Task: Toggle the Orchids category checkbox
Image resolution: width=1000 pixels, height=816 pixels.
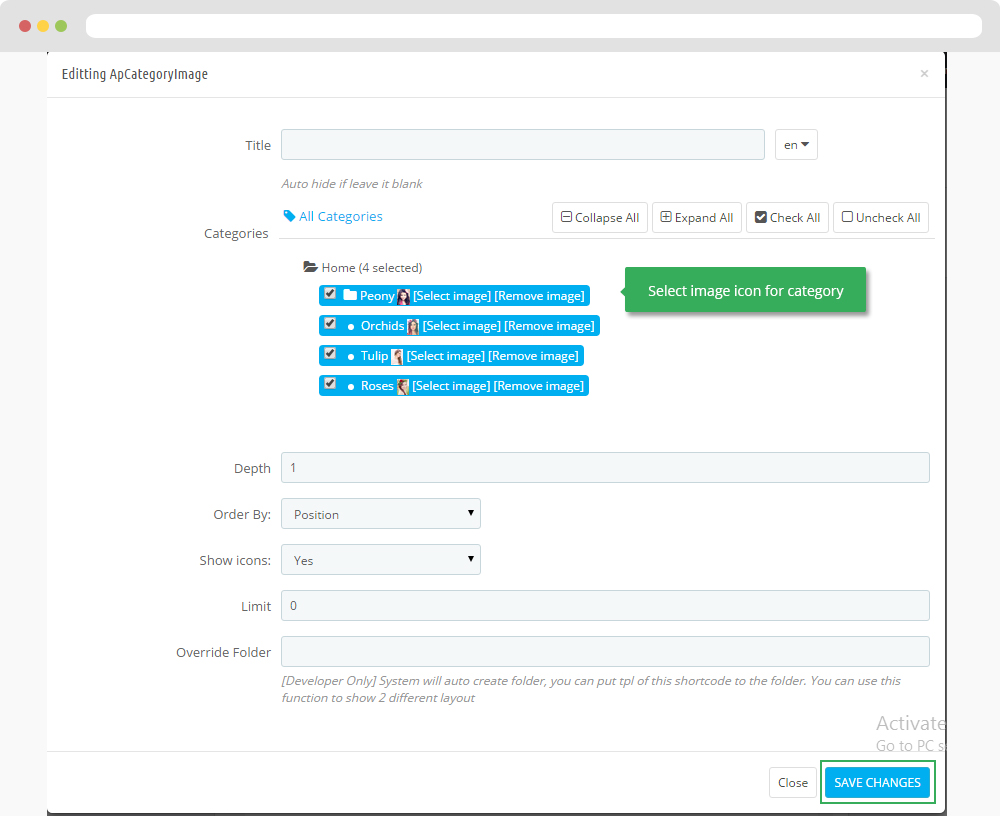Action: tap(330, 324)
